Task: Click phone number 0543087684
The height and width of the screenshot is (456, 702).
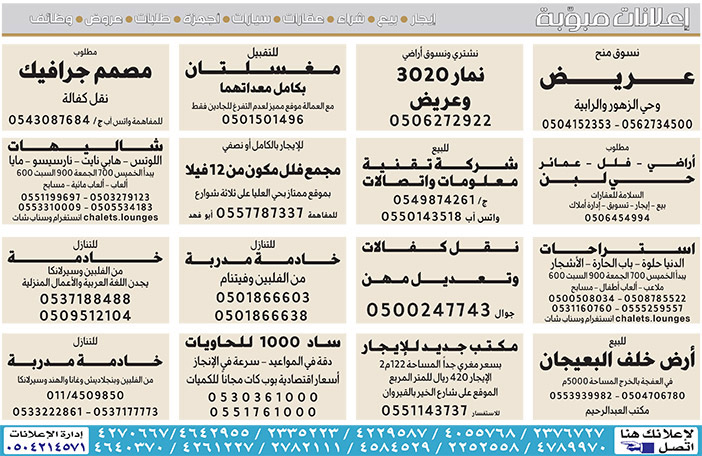Action: point(49,120)
